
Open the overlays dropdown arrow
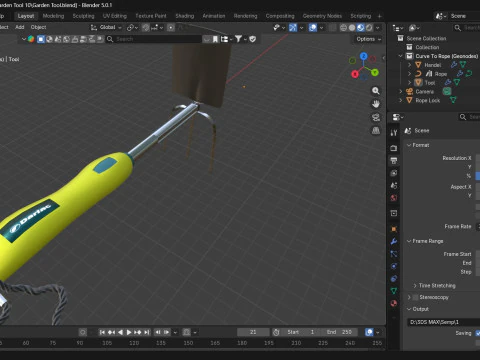point(321,28)
